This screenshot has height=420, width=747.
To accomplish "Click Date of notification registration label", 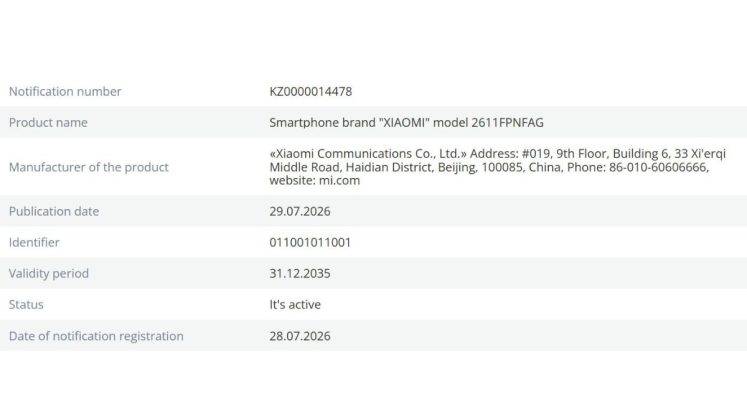I will (96, 336).
